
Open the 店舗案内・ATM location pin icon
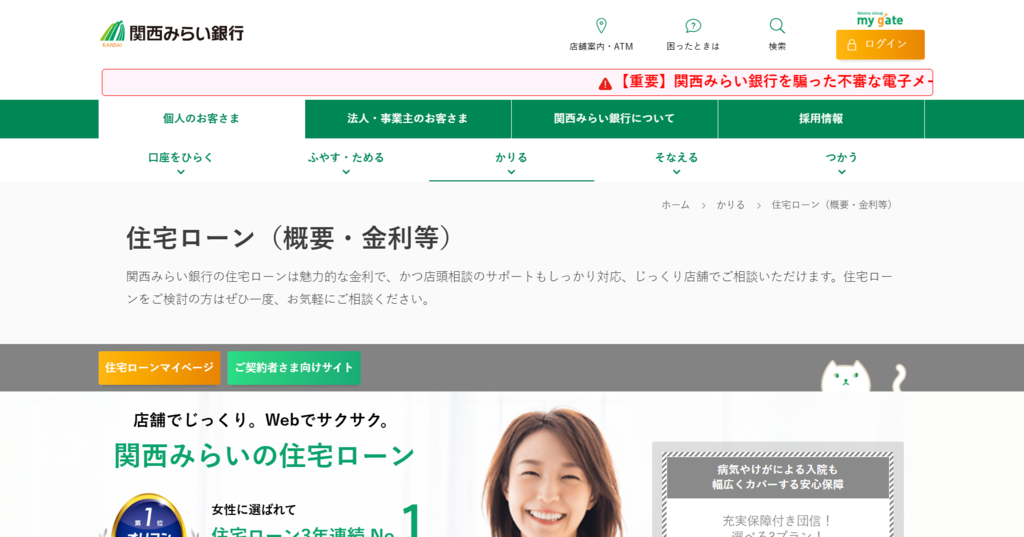pyautogui.click(x=601, y=26)
